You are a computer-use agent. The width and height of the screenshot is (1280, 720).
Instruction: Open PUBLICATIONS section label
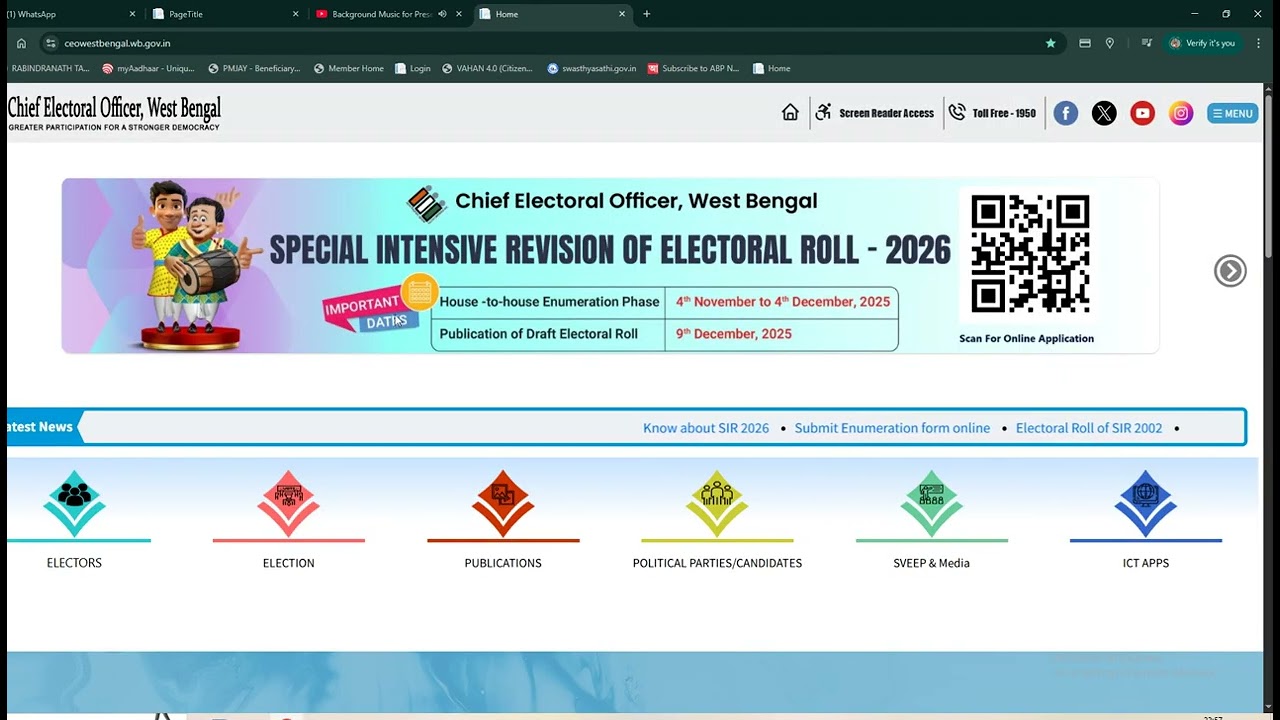503,563
